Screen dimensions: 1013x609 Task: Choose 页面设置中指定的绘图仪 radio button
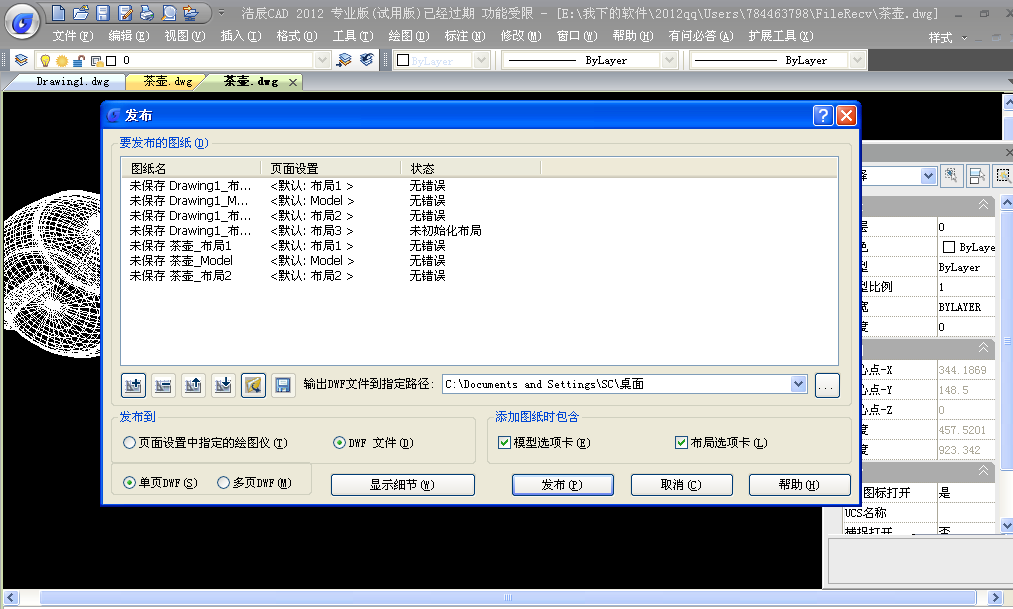click(x=129, y=443)
